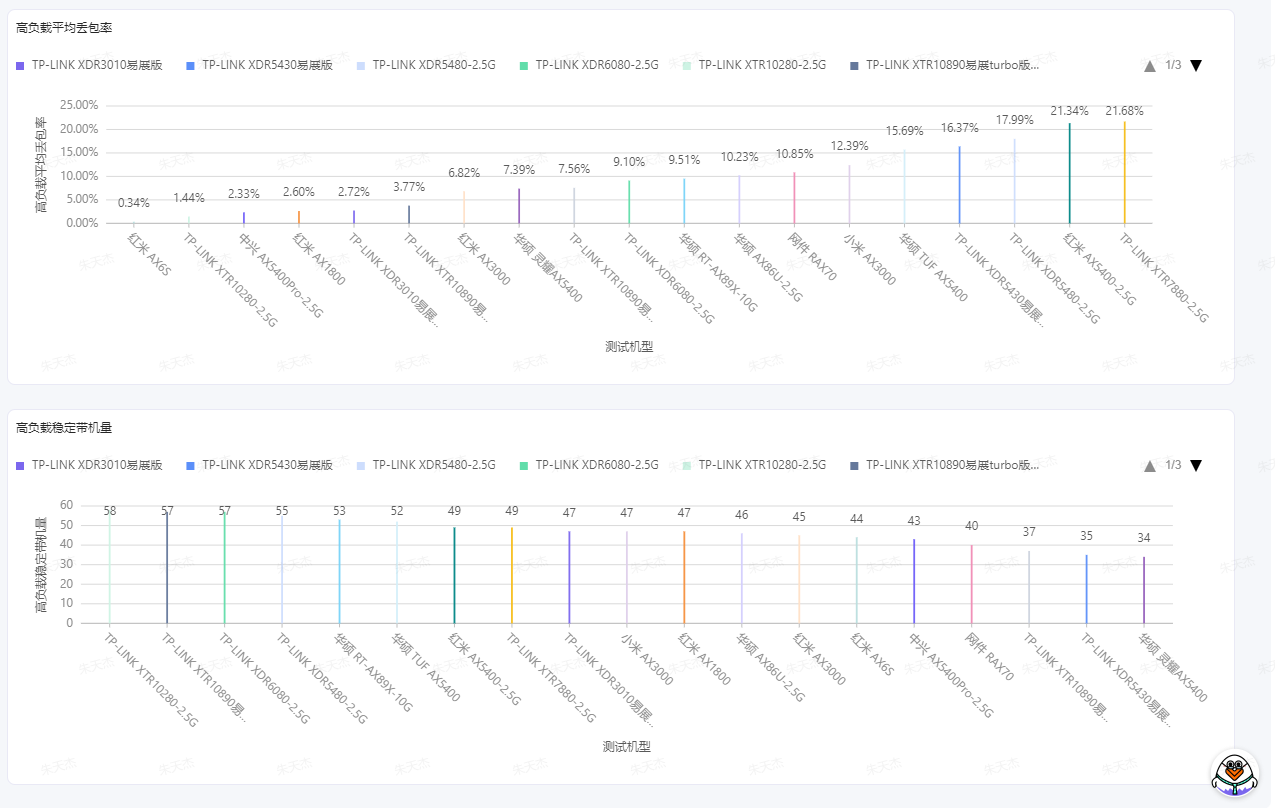Select the 21.68% bar for TP-LINK XTR7880-2.5G
Image resolution: width=1275 pixels, height=808 pixels.
pyautogui.click(x=1124, y=172)
